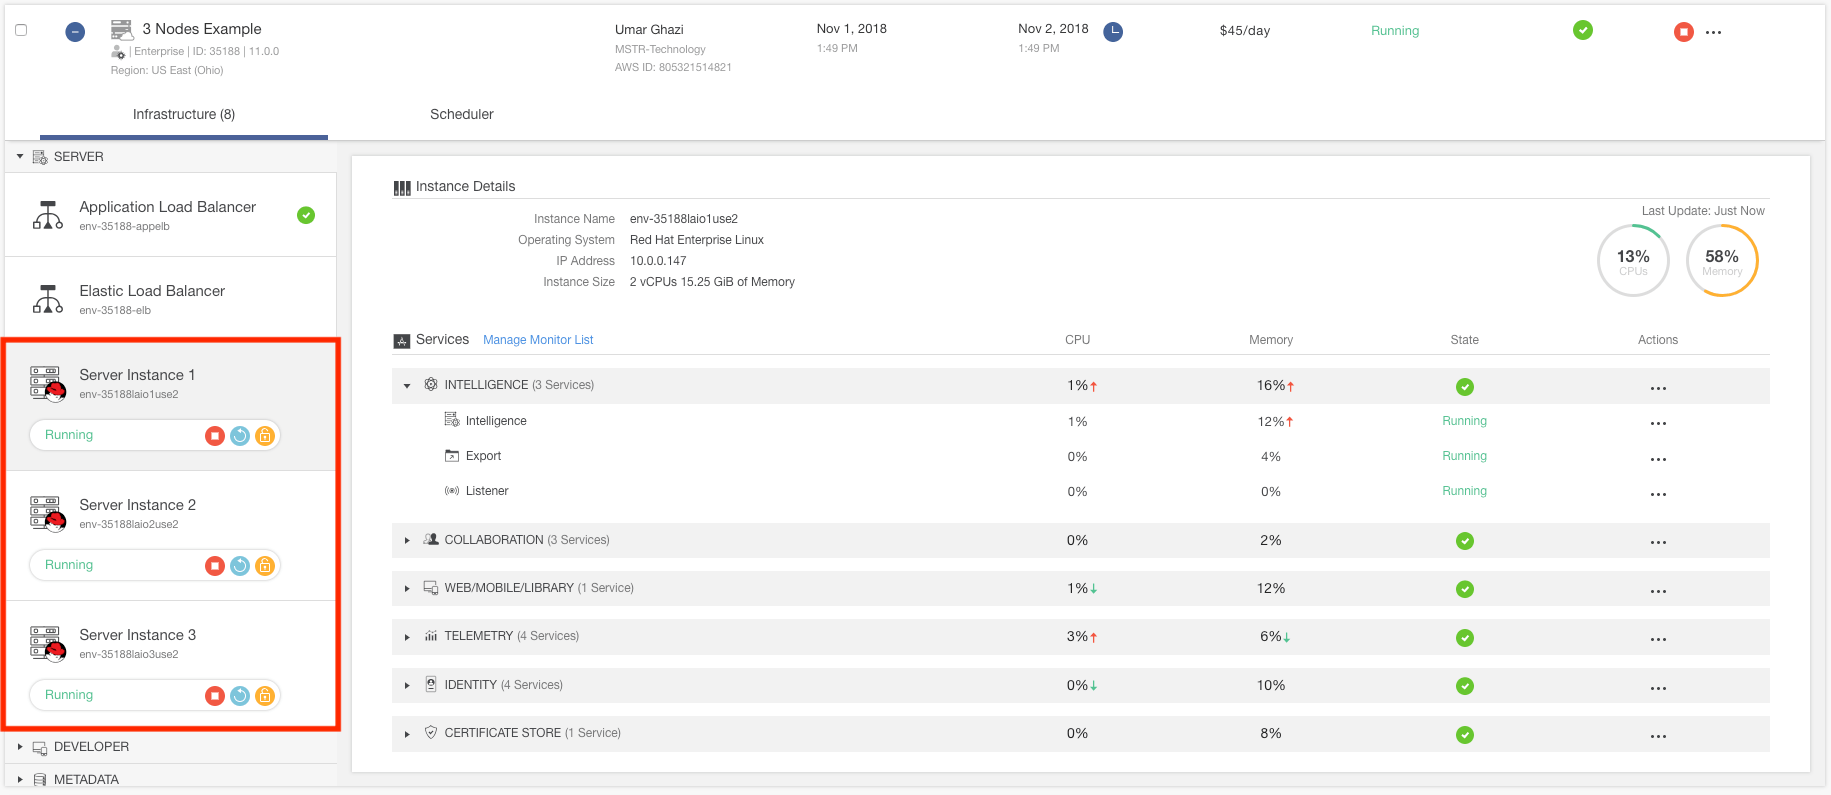This screenshot has width=1831, height=795.
Task: Collapse environment with the blue minus toggle
Action: point(75,32)
